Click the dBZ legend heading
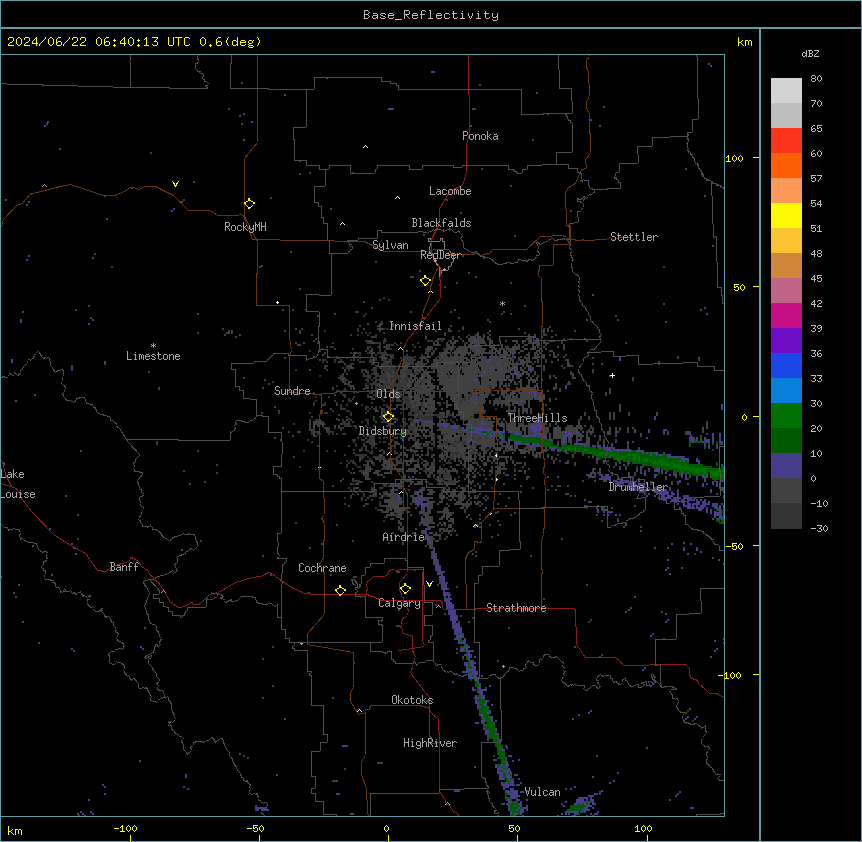Viewport: 862px width, 842px height. [x=810, y=53]
